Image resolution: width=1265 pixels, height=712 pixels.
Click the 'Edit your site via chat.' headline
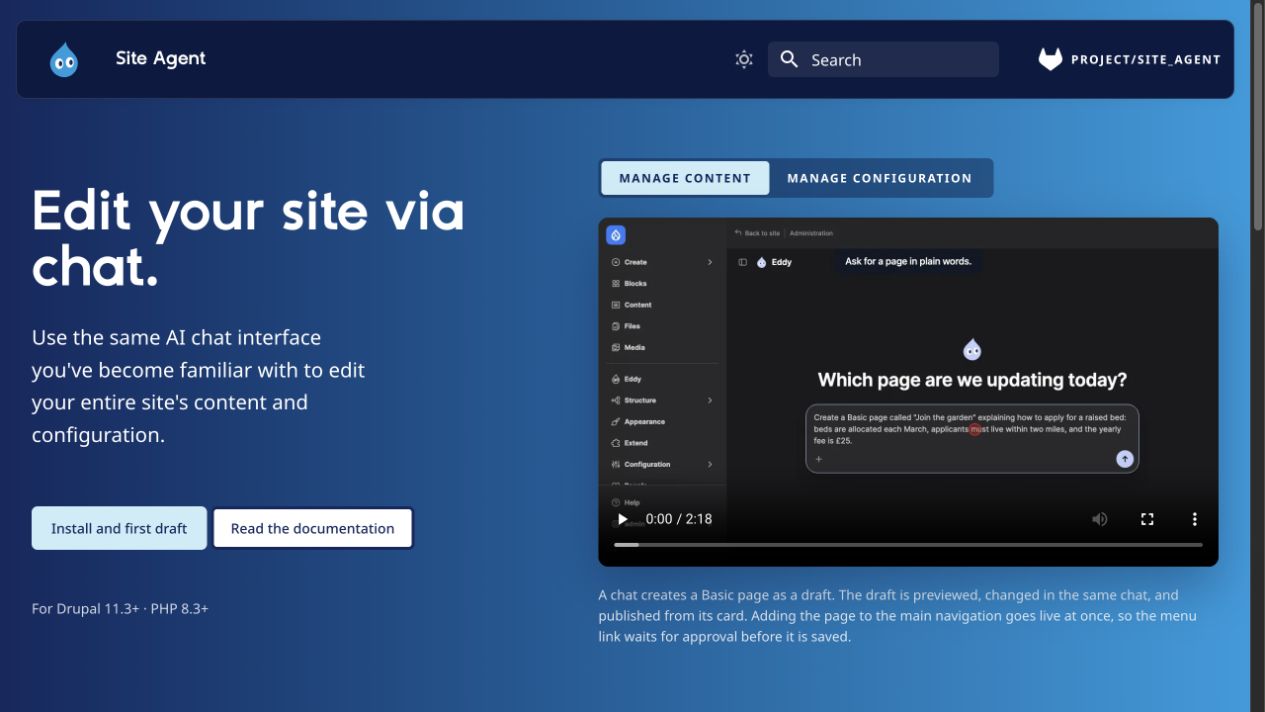248,239
